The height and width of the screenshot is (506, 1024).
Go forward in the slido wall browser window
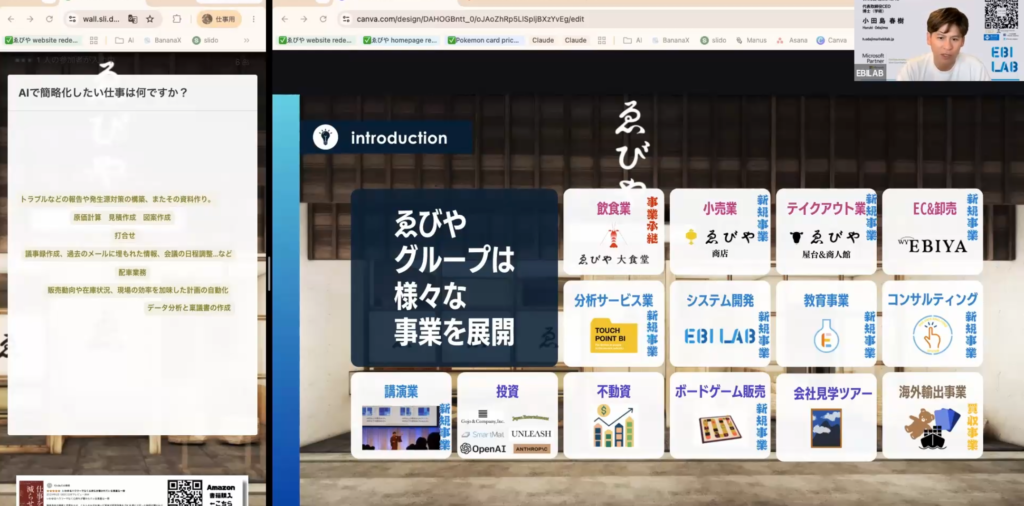pyautogui.click(x=30, y=19)
